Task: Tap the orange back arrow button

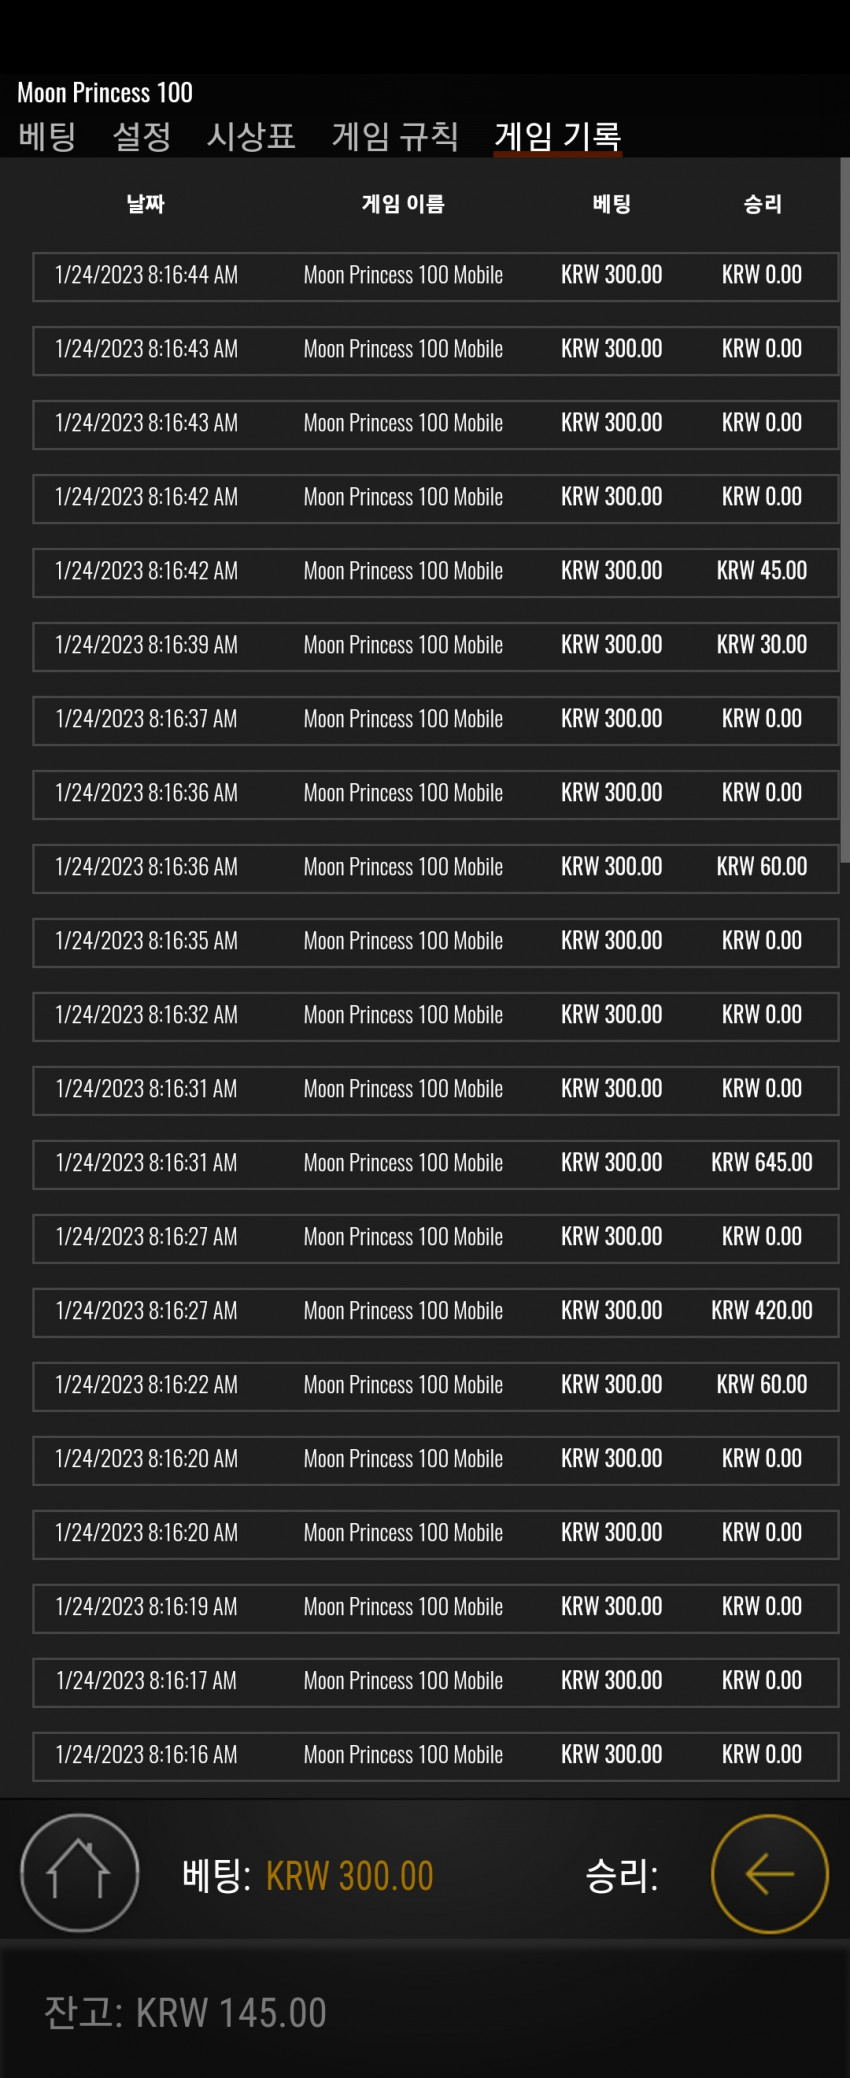Action: point(769,1873)
